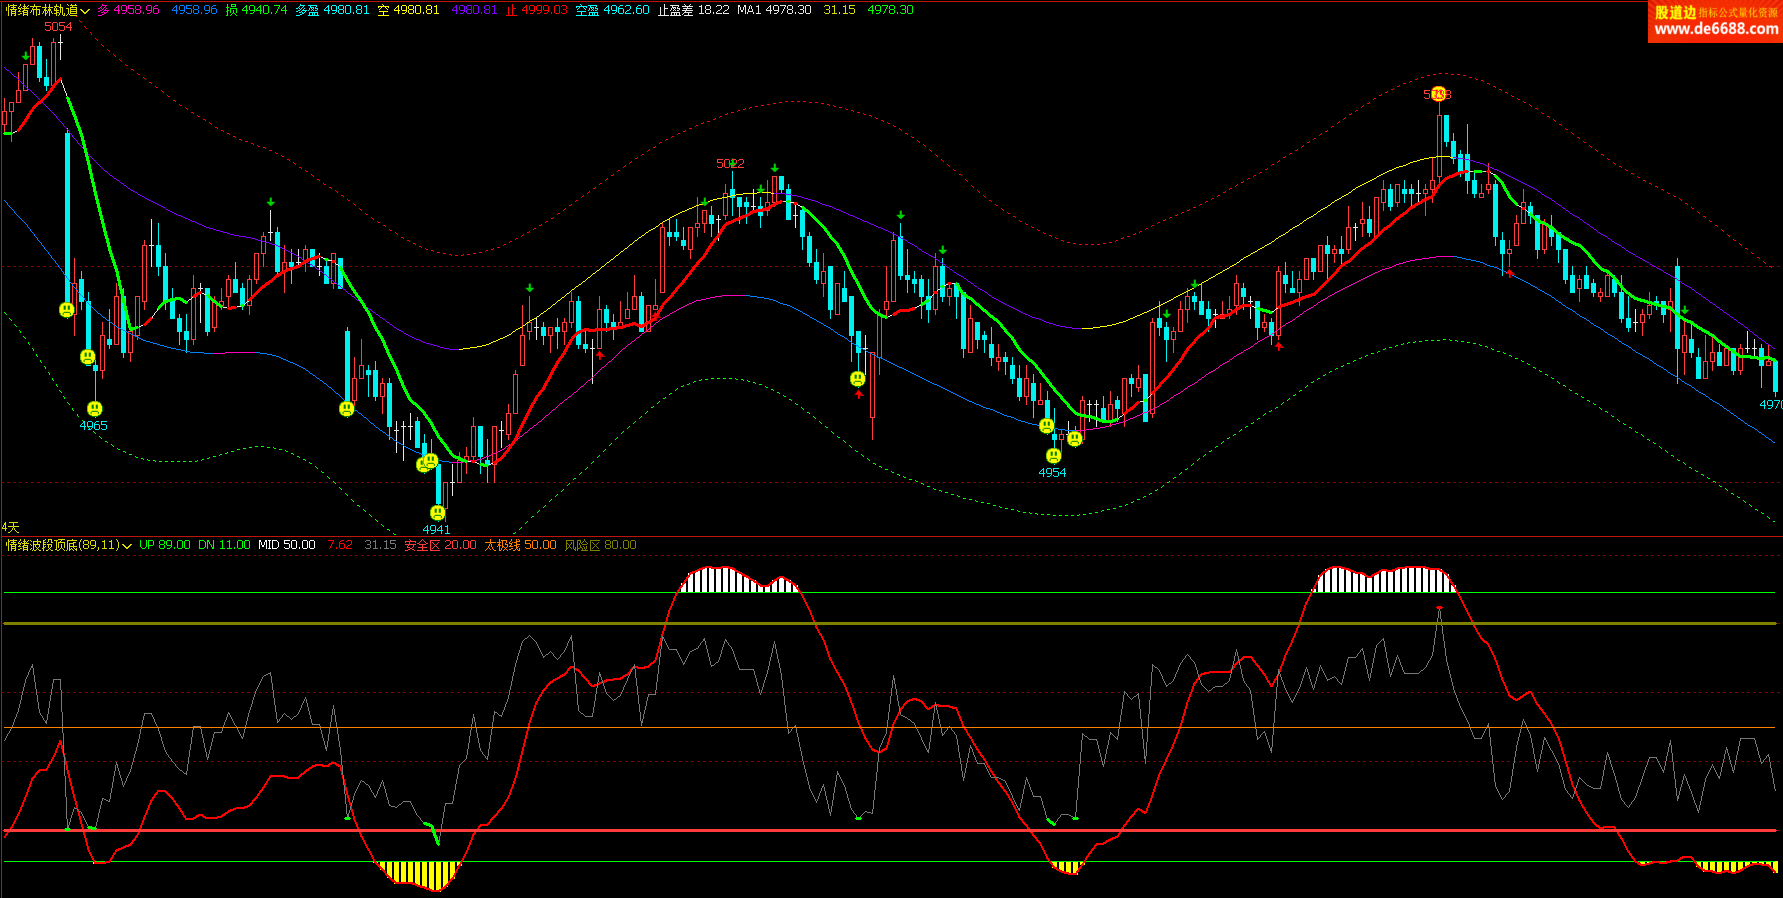This screenshot has width=1783, height=898.
Task: Open the 情绪布林轨道 indicator dropdown arrow
Action: coord(85,10)
